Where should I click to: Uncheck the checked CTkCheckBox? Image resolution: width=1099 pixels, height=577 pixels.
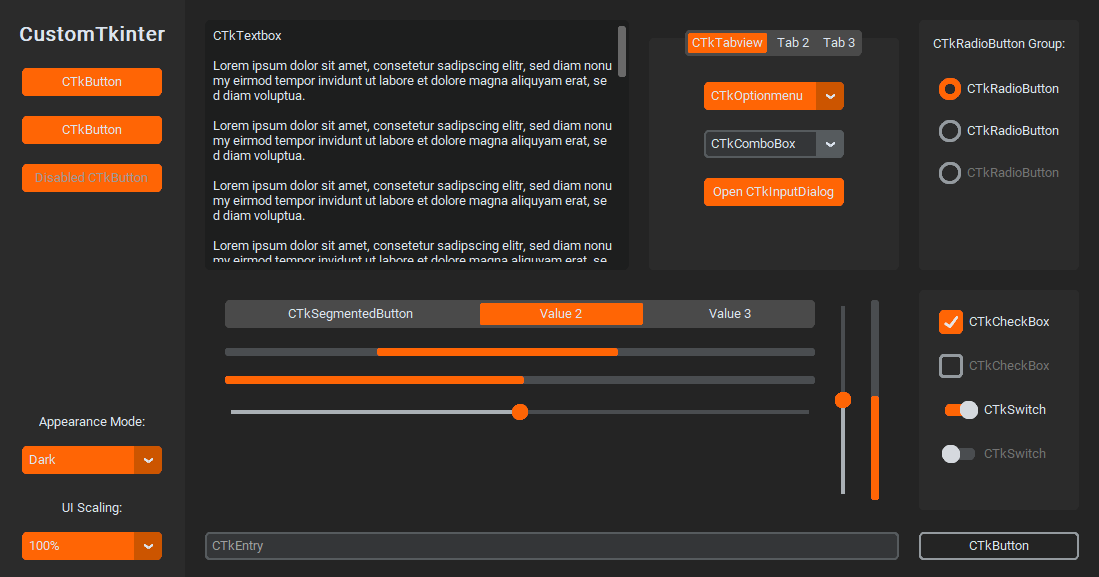click(949, 321)
